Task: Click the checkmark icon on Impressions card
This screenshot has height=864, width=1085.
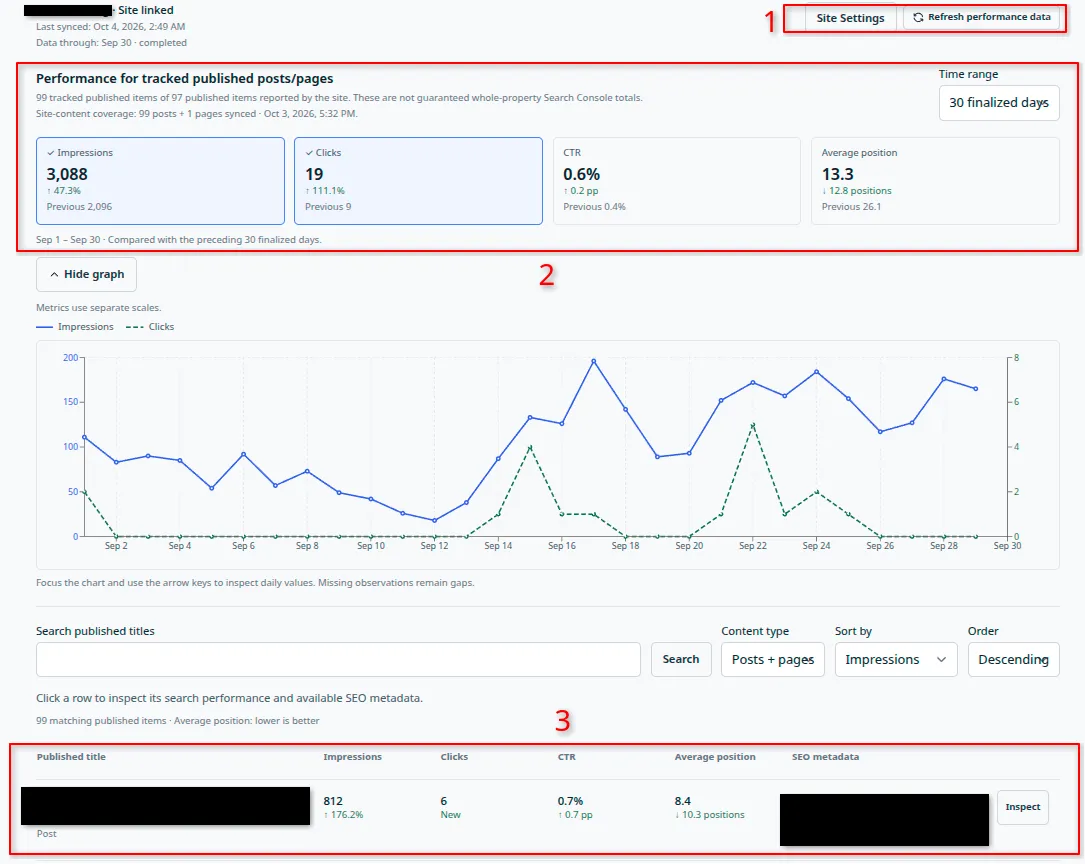Action: pos(51,153)
